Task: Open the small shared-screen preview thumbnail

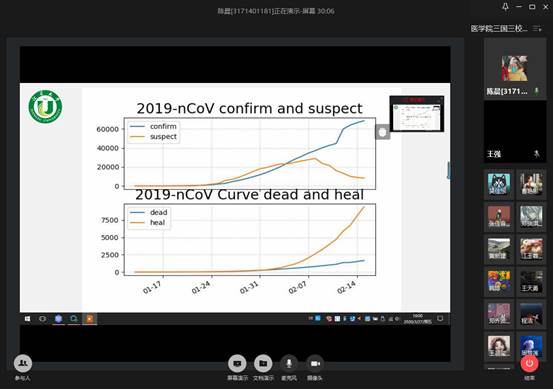Action: [417, 114]
